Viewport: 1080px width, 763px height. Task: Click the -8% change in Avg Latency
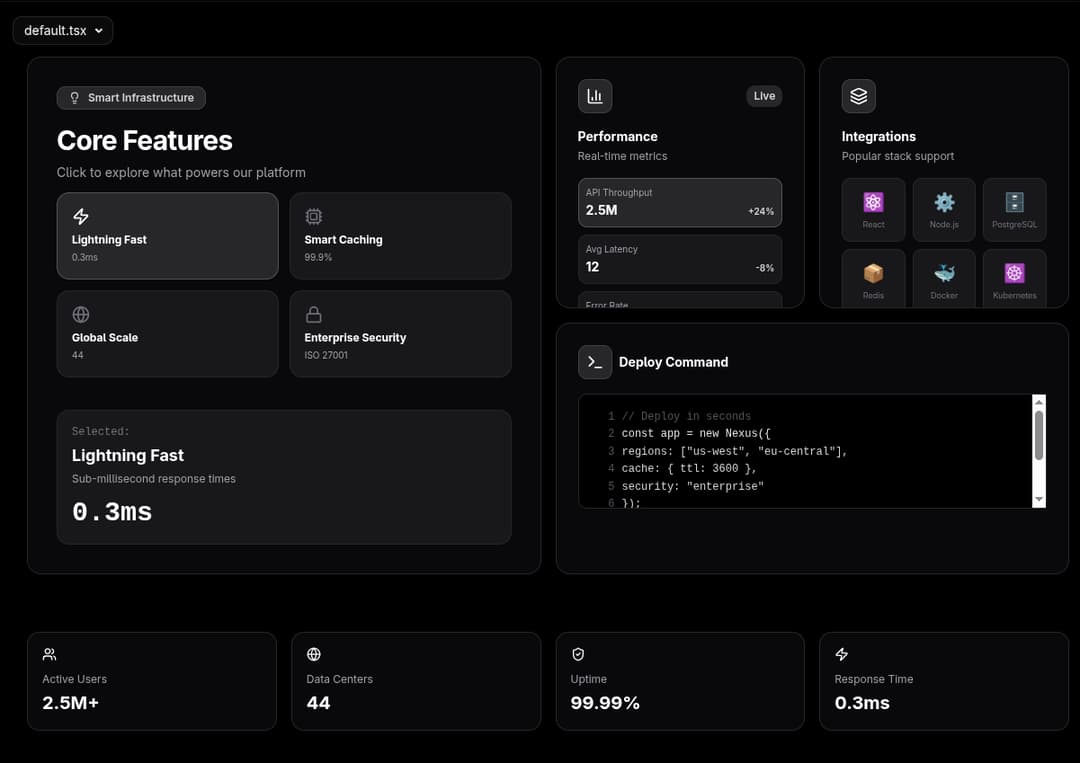[765, 268]
